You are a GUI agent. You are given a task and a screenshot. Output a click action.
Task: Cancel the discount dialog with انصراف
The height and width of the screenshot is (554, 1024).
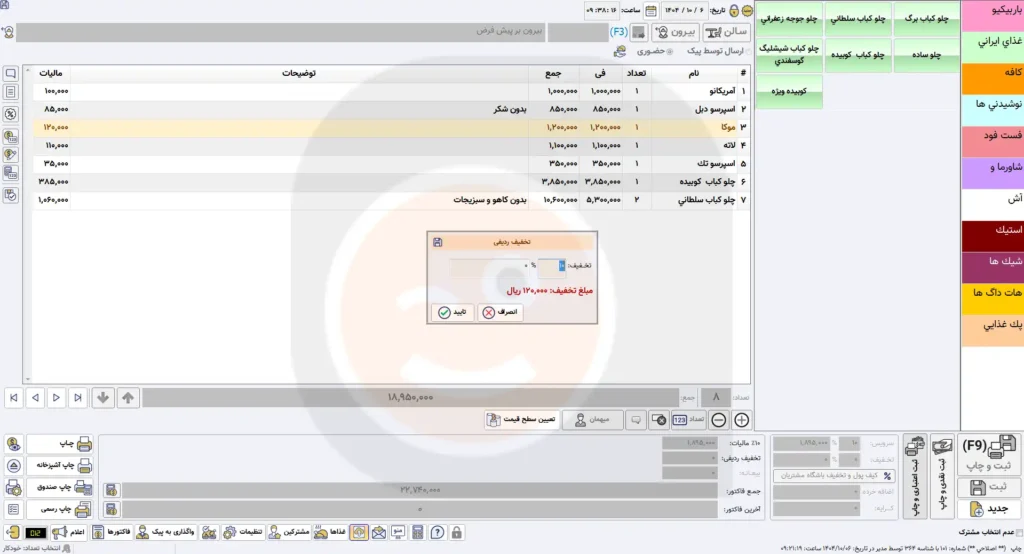click(501, 312)
